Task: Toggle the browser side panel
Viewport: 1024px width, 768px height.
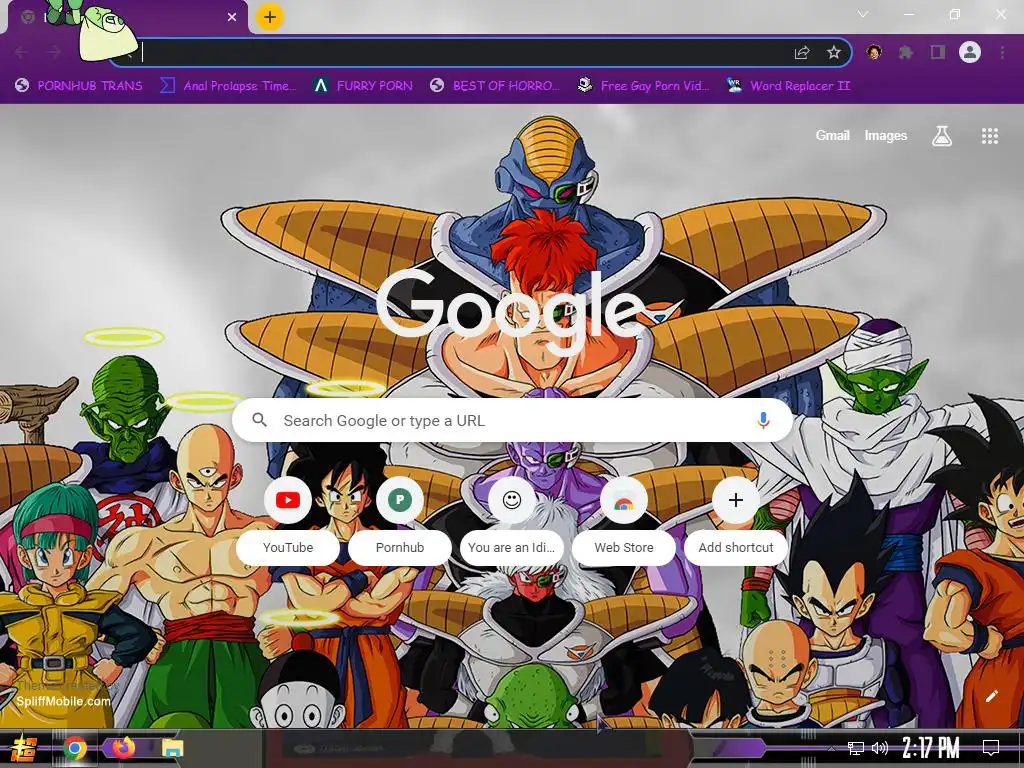Action: tap(938, 52)
